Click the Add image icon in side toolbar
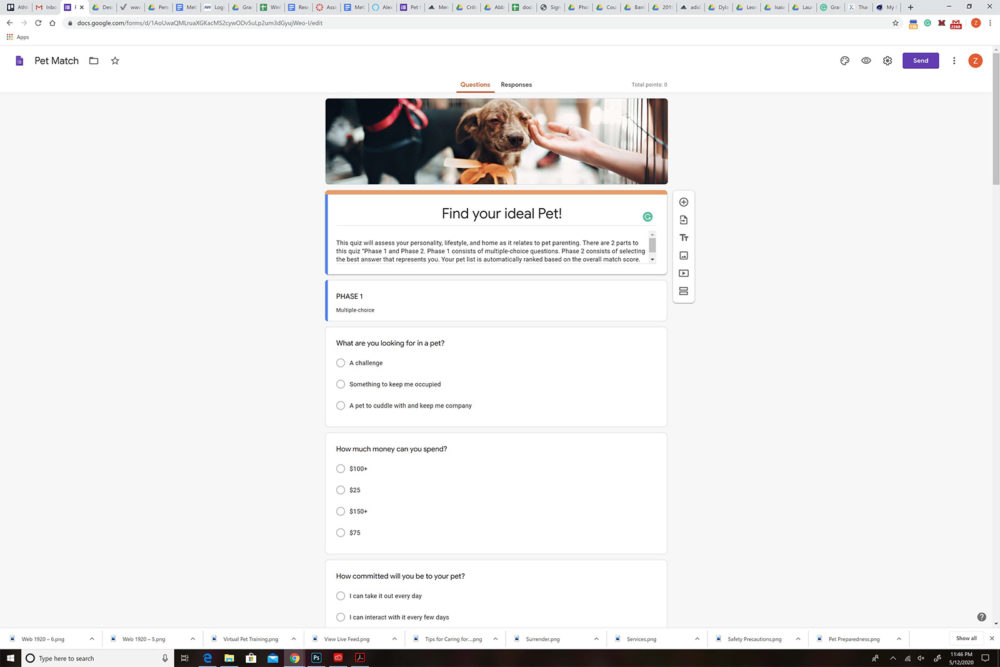Viewport: 1000px width, 667px height. coord(684,256)
